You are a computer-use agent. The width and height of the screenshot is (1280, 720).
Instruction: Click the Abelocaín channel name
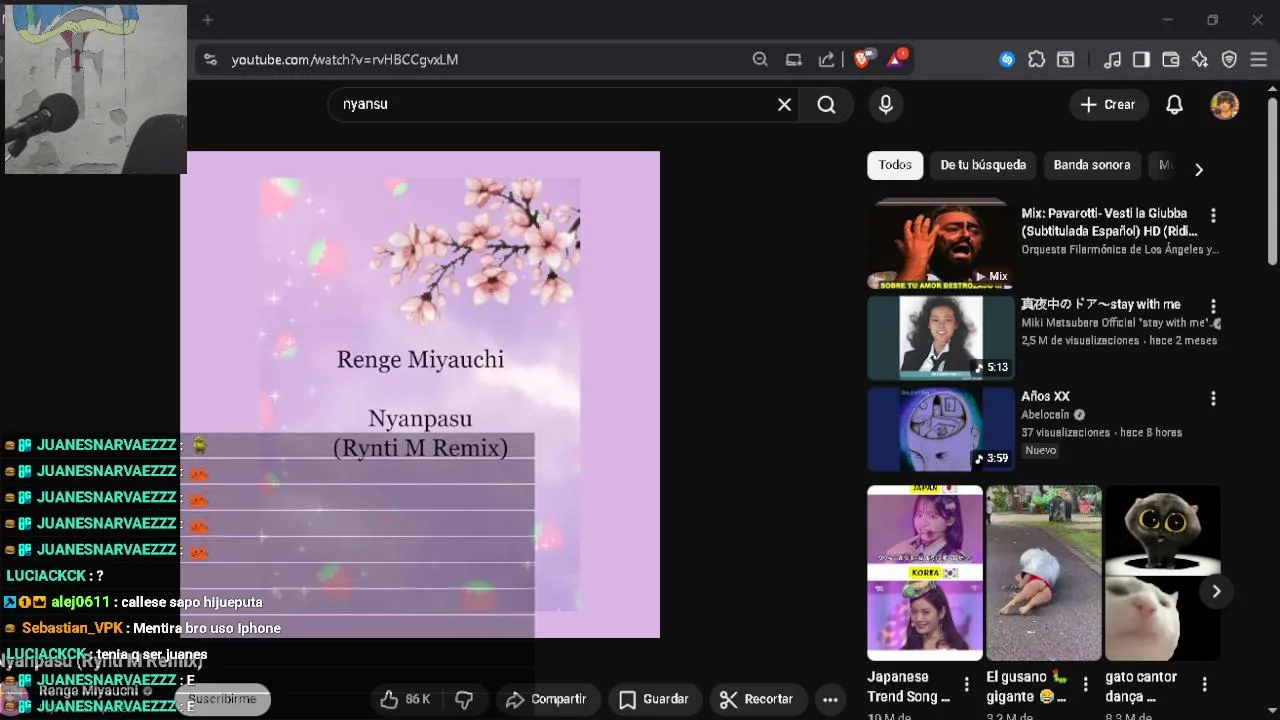coord(1045,415)
